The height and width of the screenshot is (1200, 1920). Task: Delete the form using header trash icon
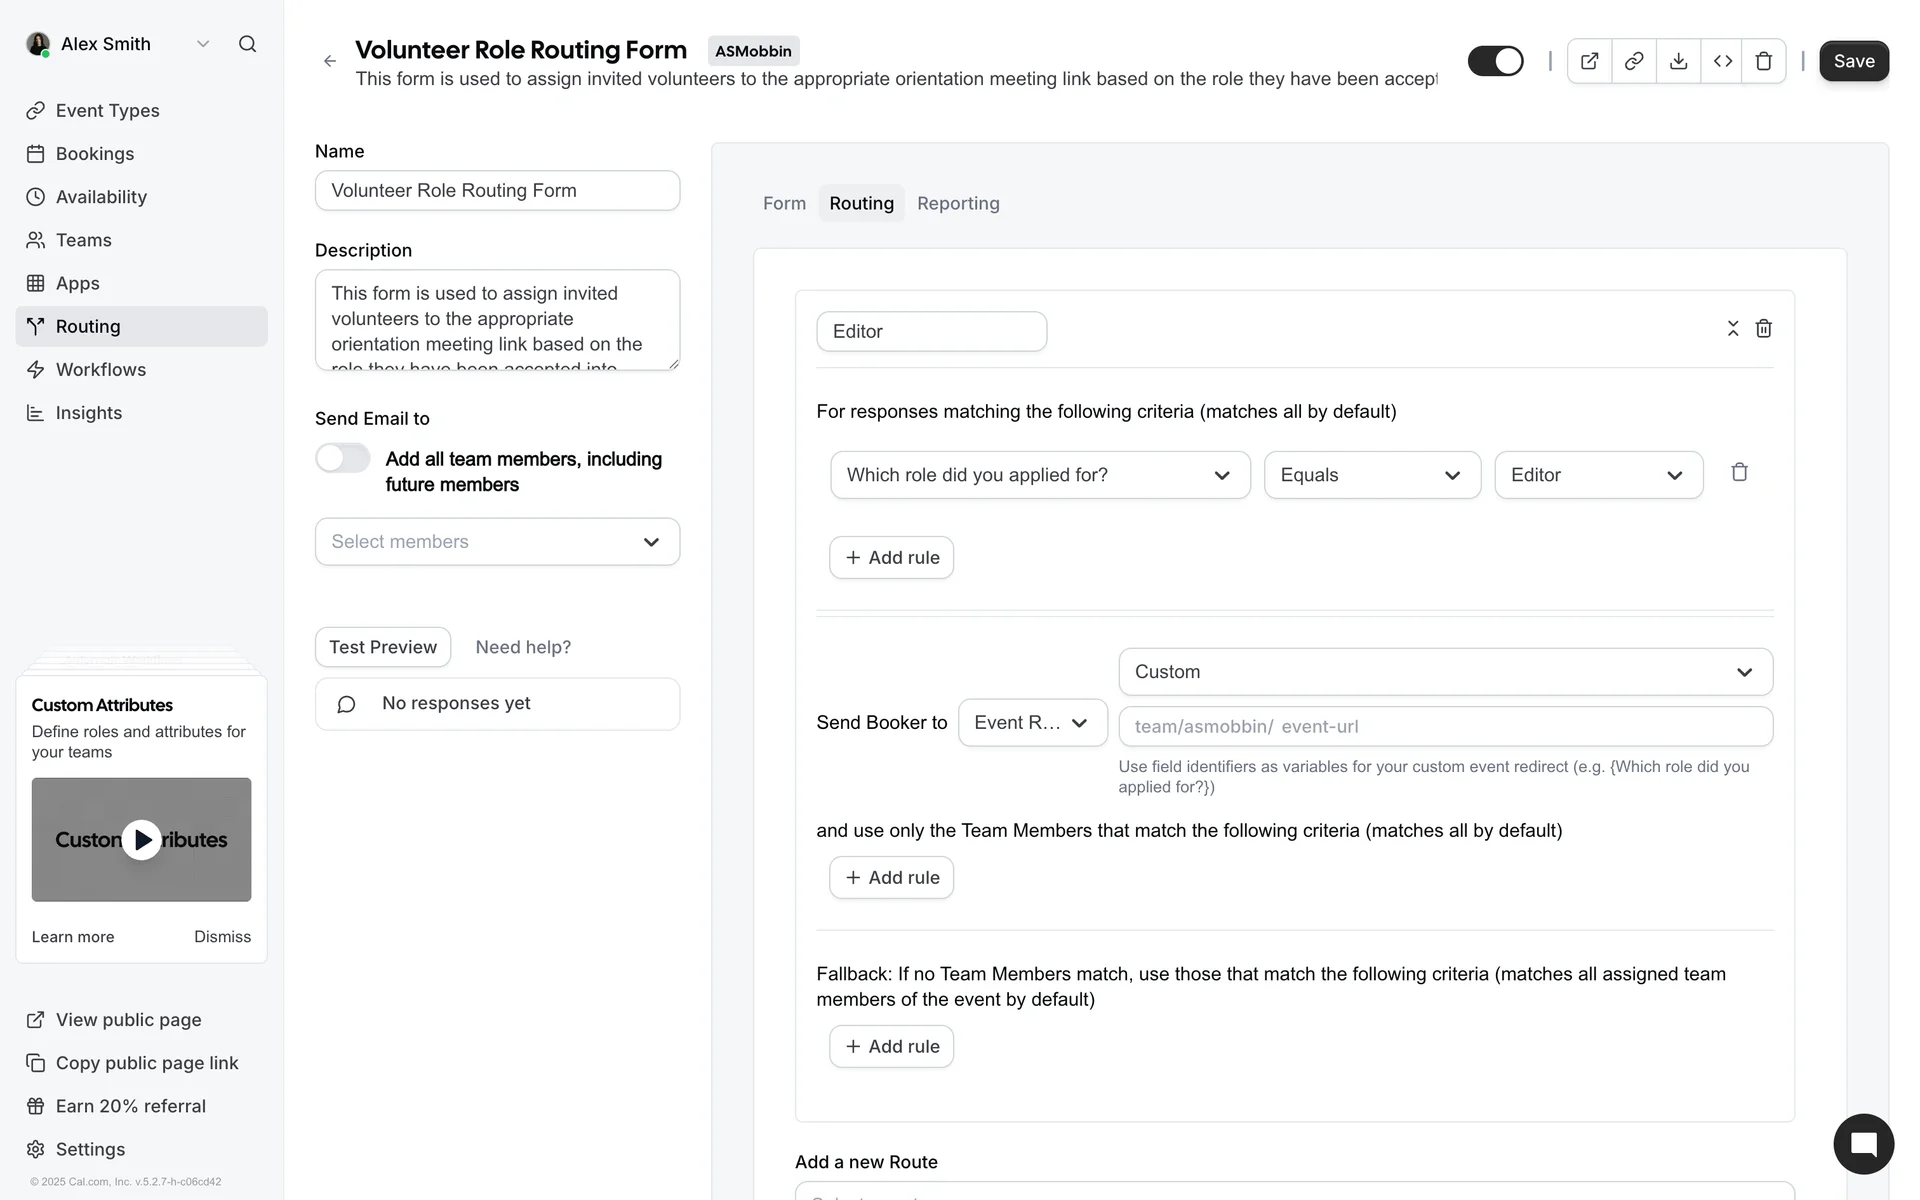[1764, 62]
